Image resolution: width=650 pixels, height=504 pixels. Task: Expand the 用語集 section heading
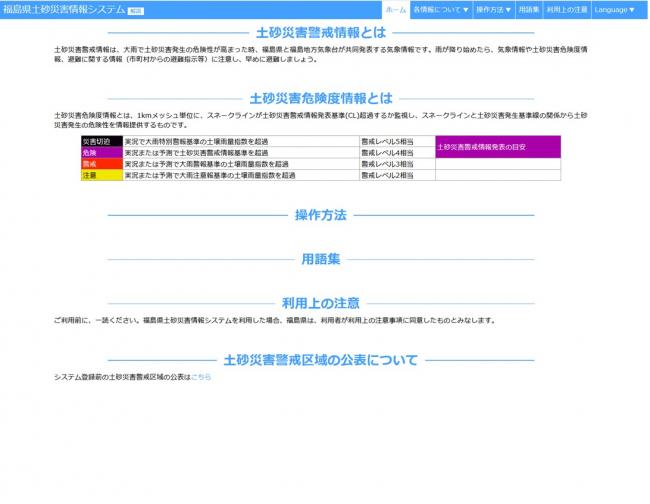tap(320, 258)
